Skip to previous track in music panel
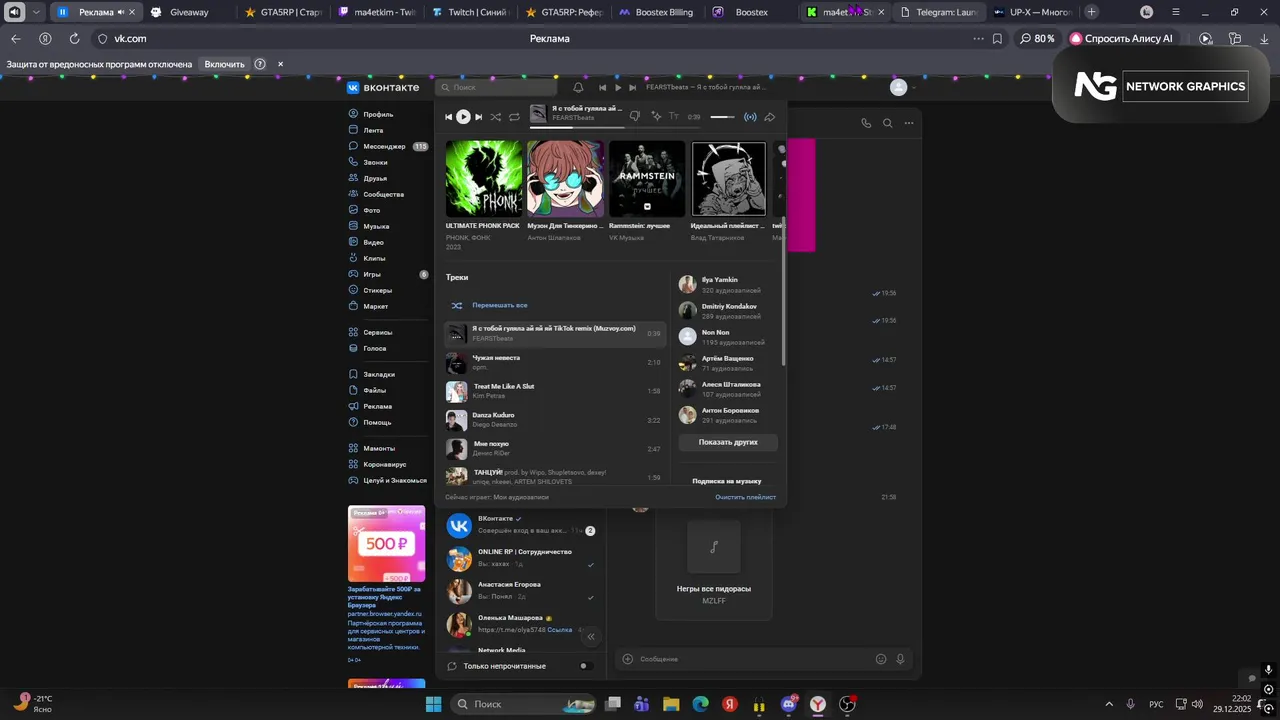This screenshot has width=1280, height=720. pos(449,117)
